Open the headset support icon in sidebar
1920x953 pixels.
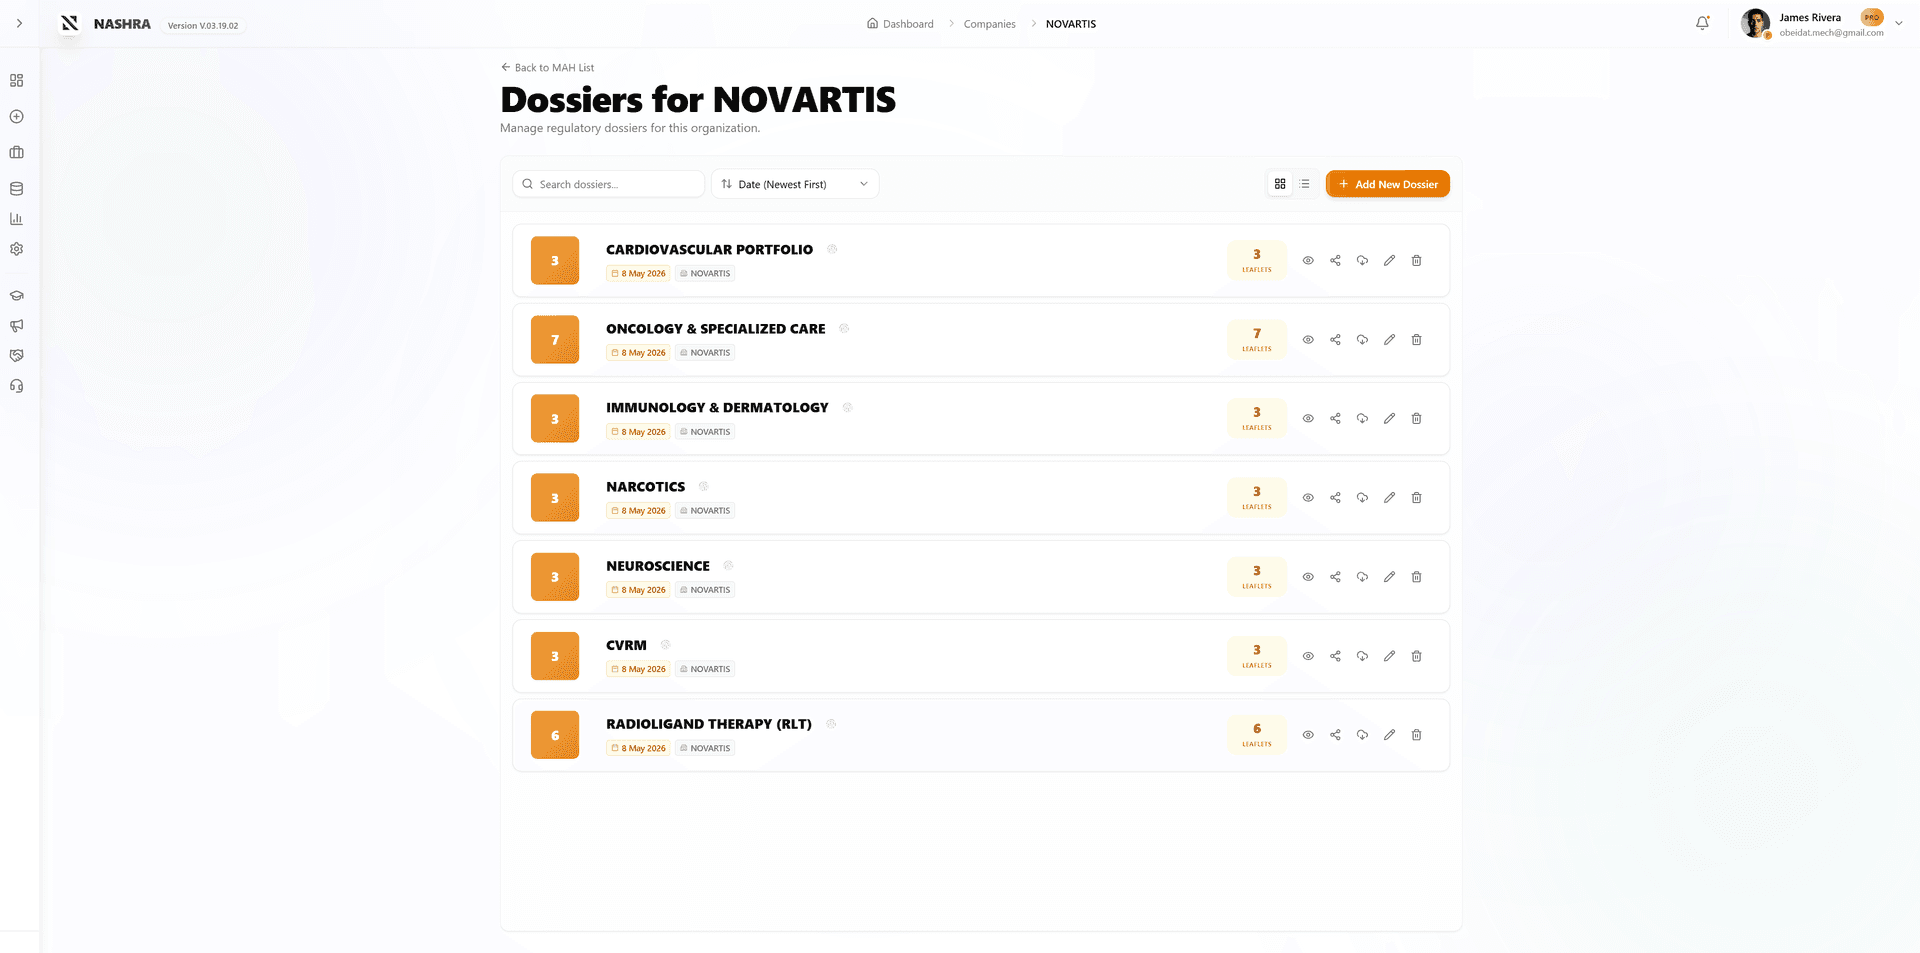click(x=17, y=386)
